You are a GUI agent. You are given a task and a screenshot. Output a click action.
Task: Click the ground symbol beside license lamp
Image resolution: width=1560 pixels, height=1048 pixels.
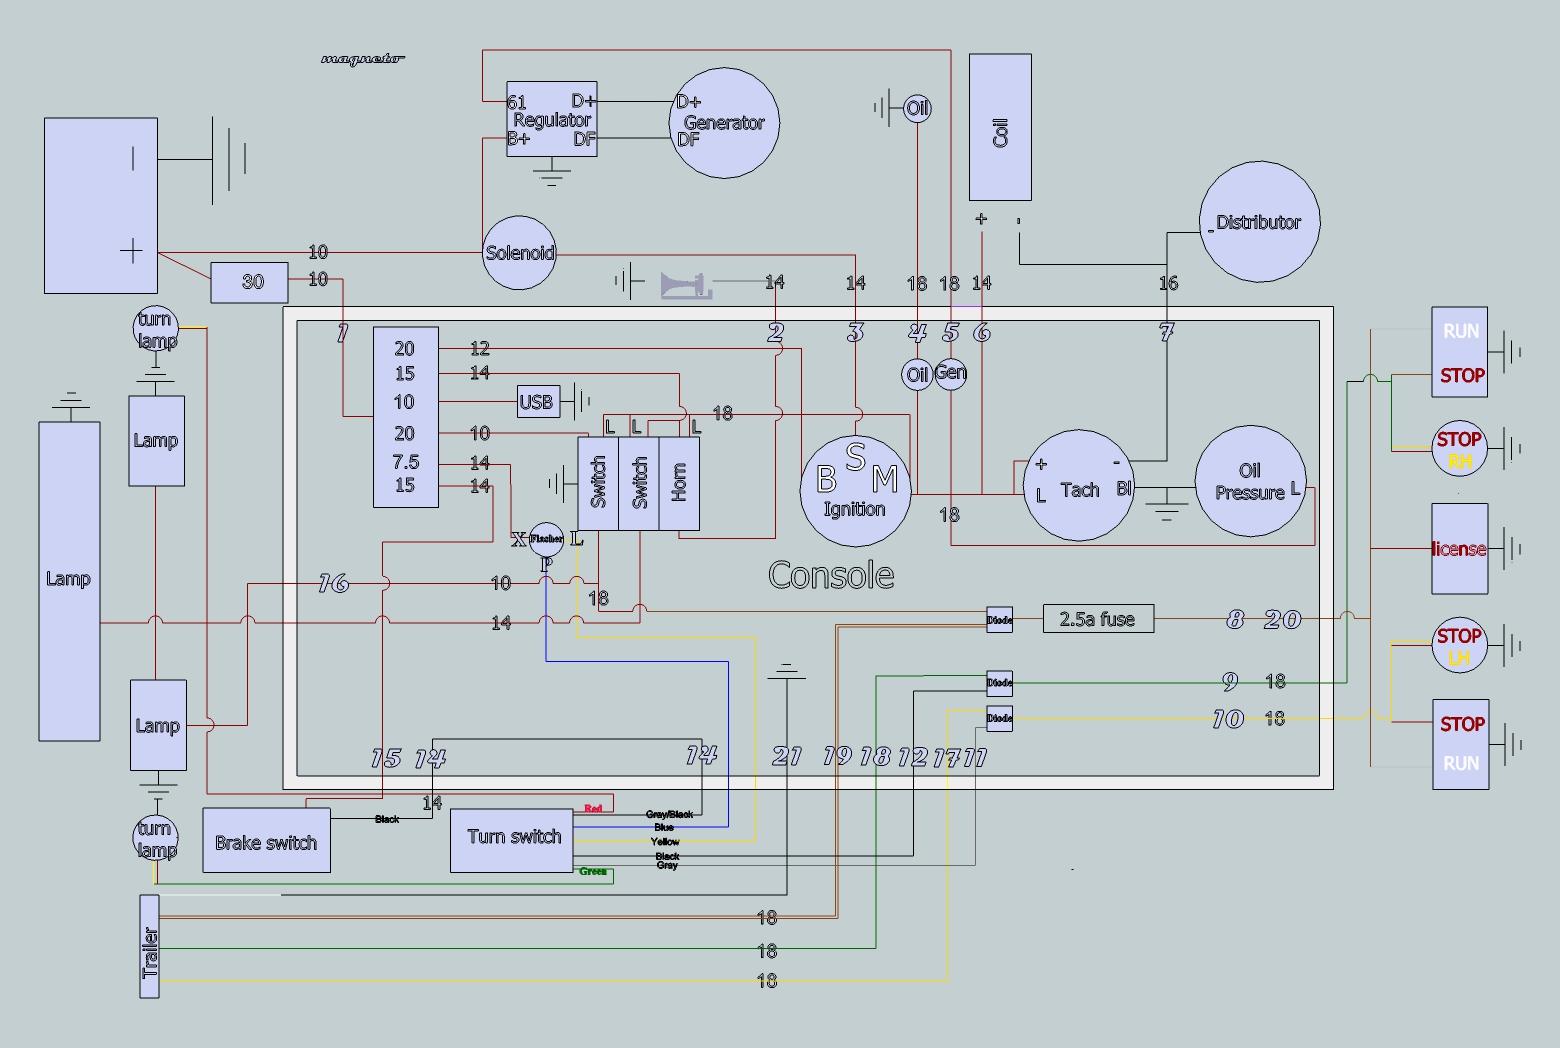pos(1506,549)
